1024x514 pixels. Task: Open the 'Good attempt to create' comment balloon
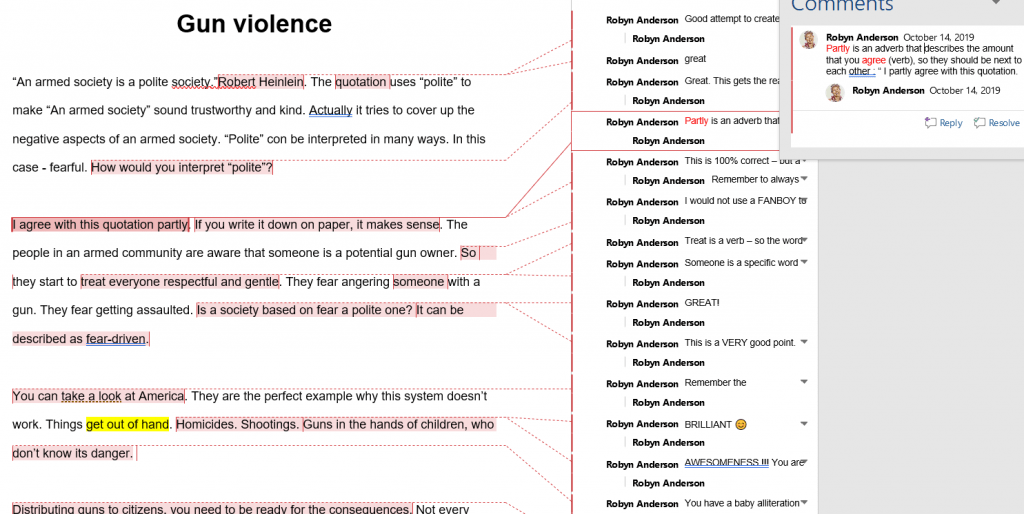731,19
